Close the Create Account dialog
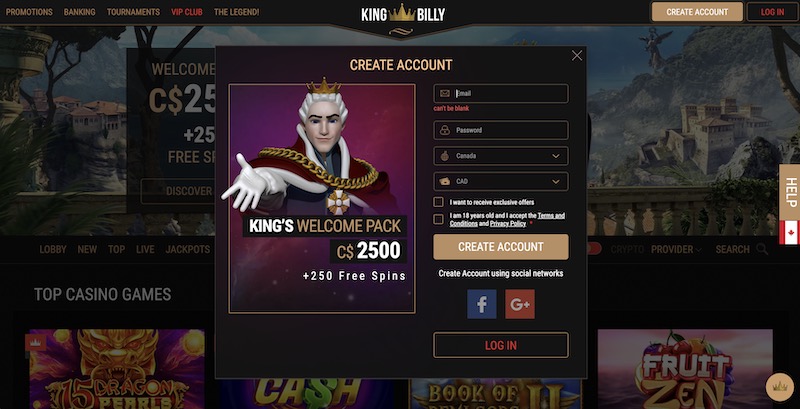 point(577,56)
